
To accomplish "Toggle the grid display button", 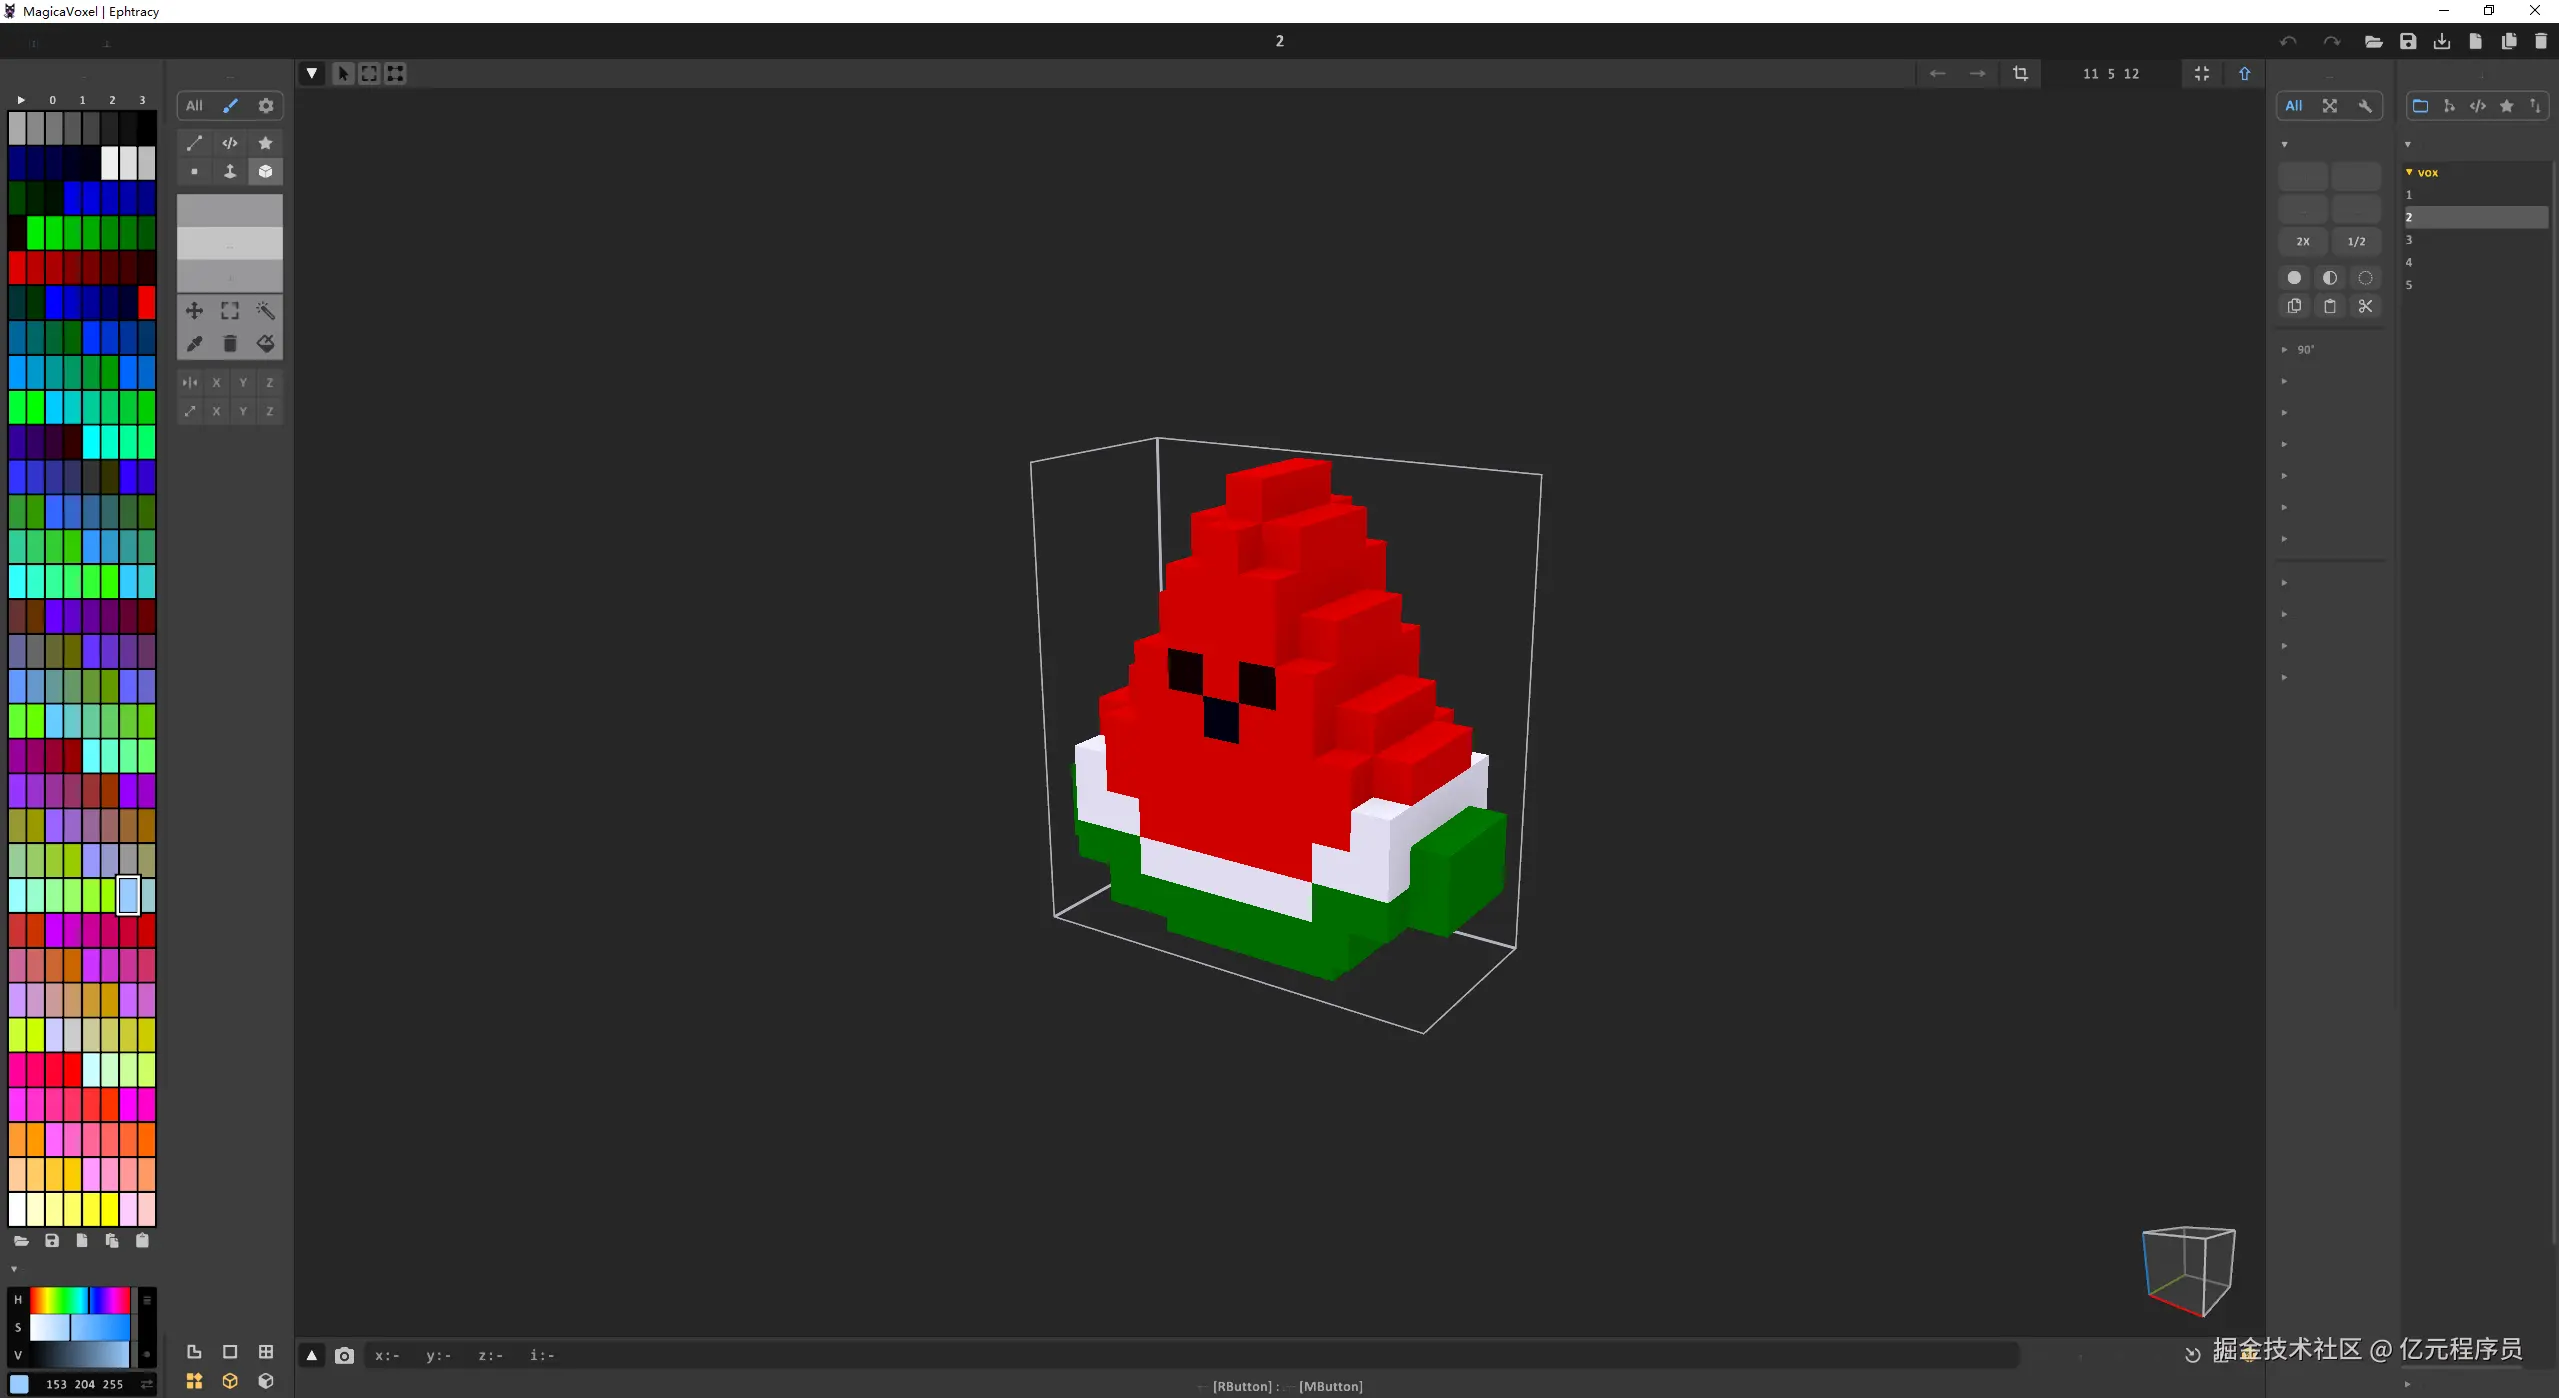I will pyautogui.click(x=266, y=1352).
